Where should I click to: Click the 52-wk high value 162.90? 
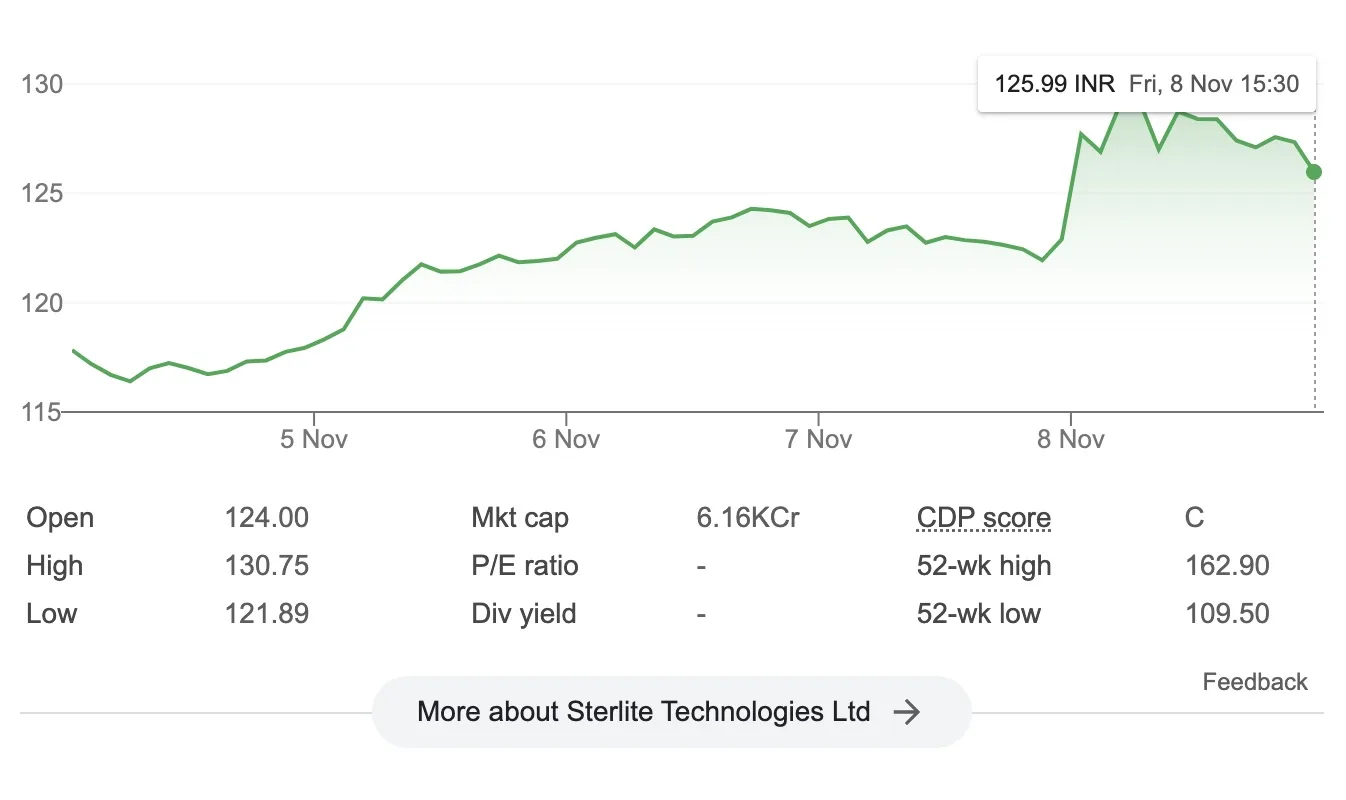(1227, 565)
